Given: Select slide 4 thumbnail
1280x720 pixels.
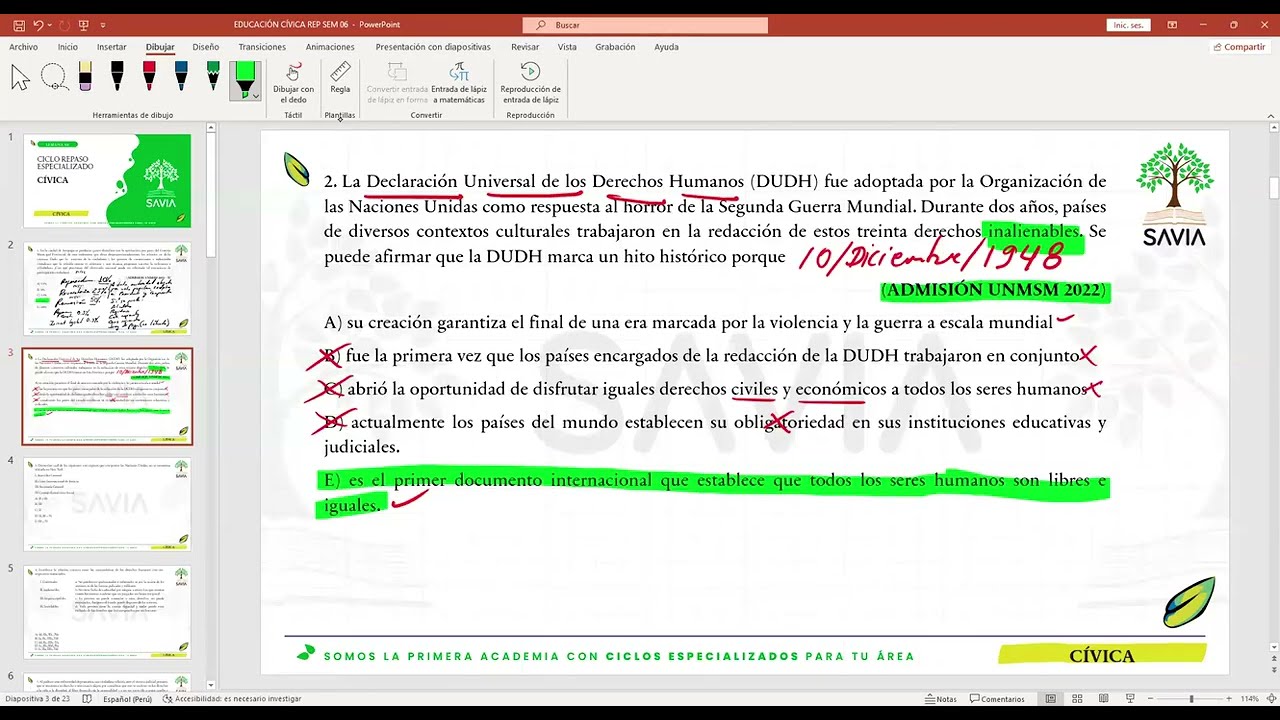Looking at the screenshot, I should click(x=107, y=504).
